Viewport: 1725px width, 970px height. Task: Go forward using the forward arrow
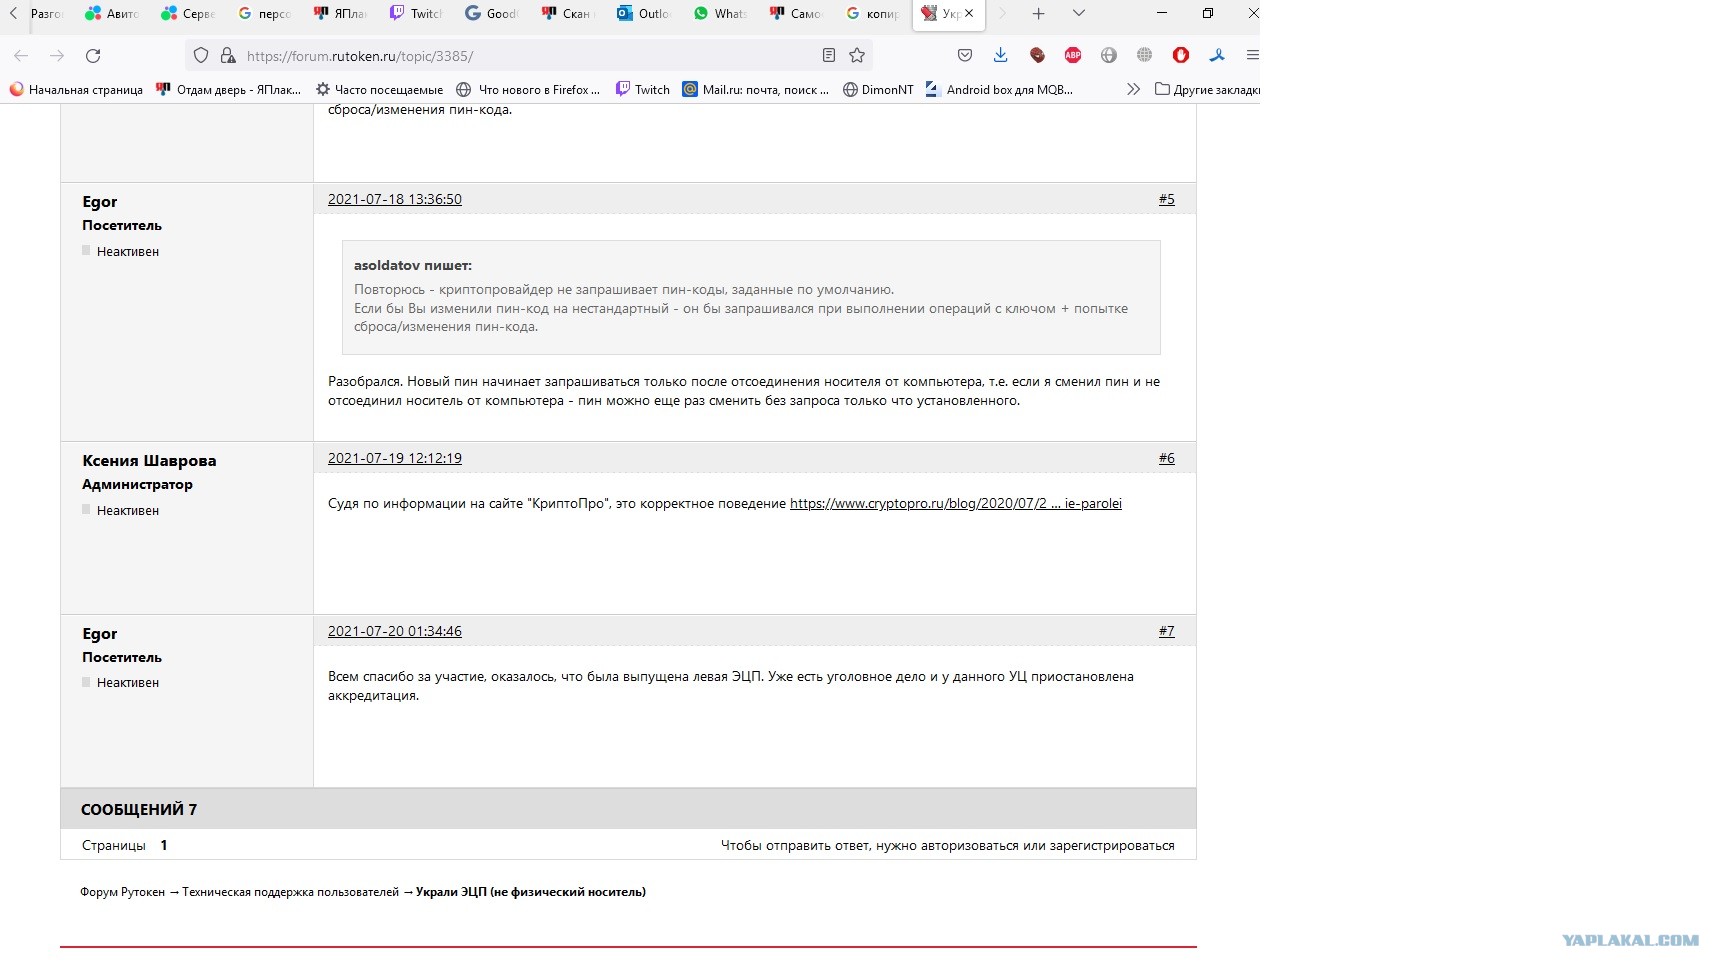pyautogui.click(x=57, y=56)
